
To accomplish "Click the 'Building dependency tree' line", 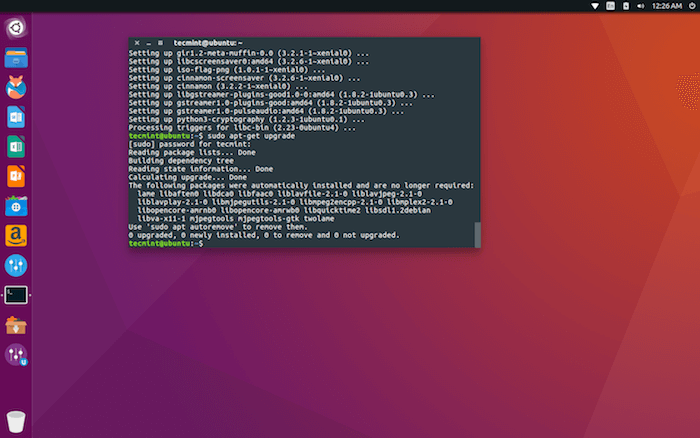I will (181, 161).
